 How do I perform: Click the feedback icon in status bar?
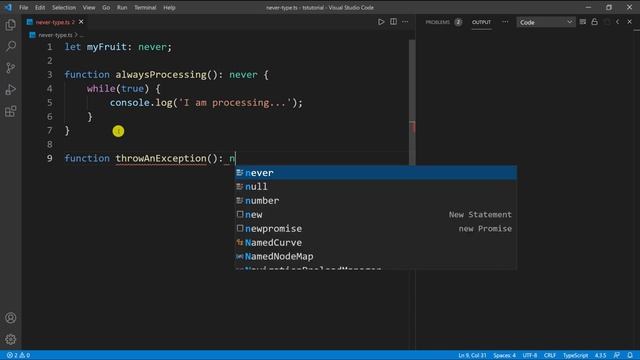pyautogui.click(x=617, y=355)
